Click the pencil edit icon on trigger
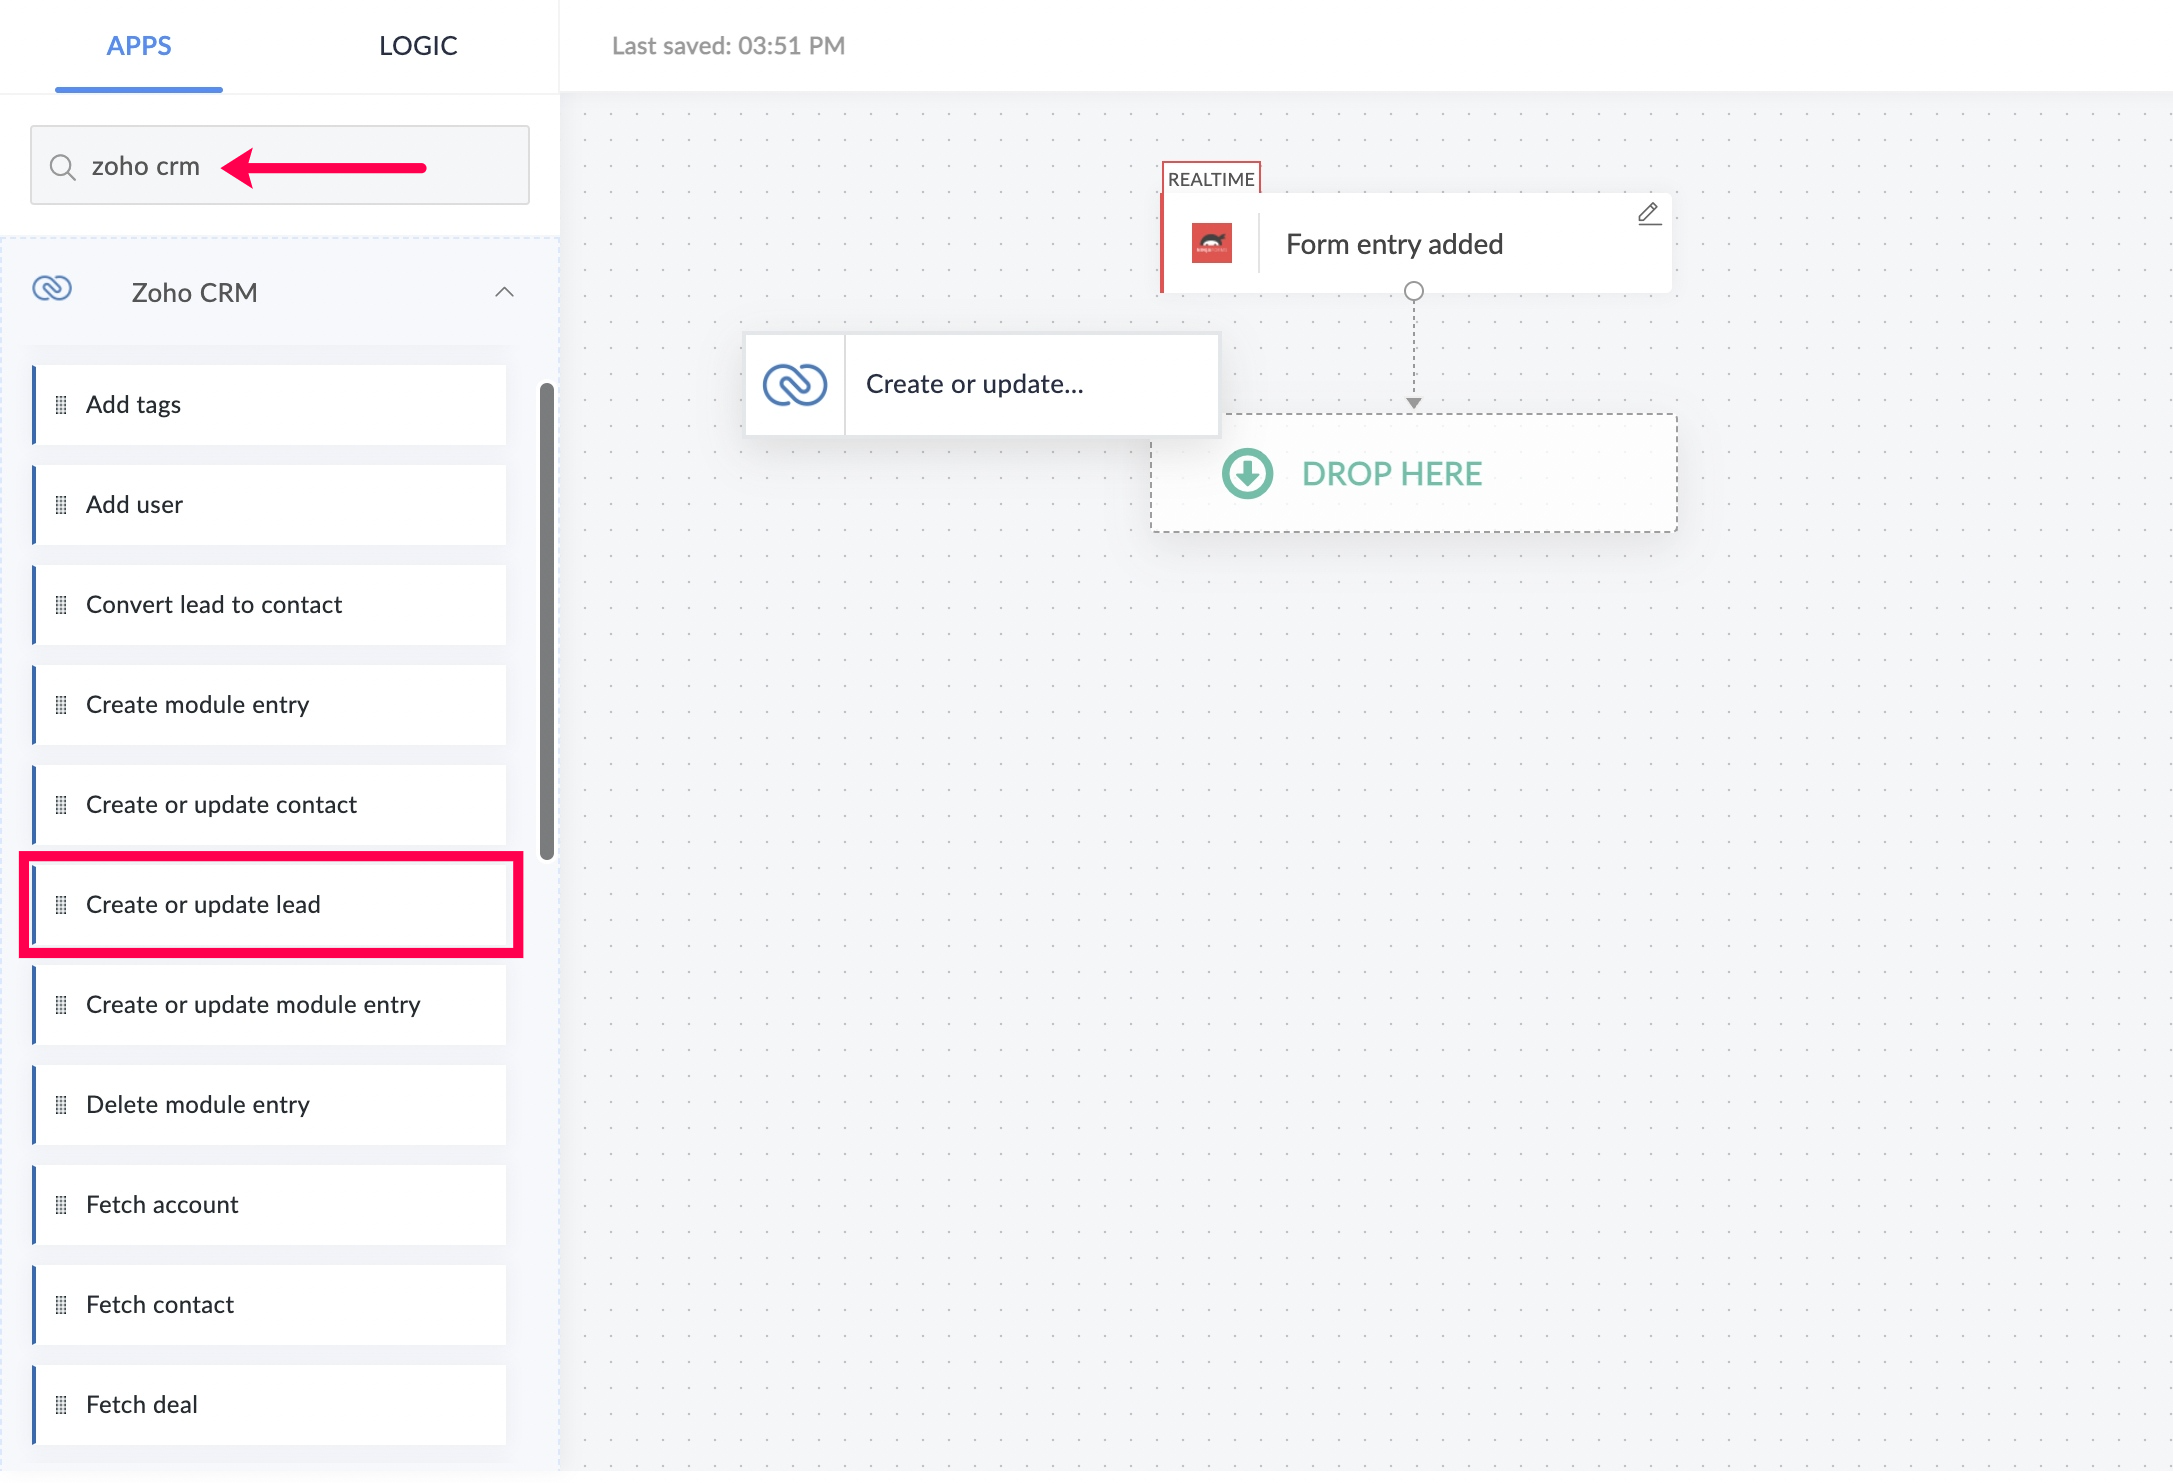The image size is (2173, 1483). click(x=1648, y=214)
